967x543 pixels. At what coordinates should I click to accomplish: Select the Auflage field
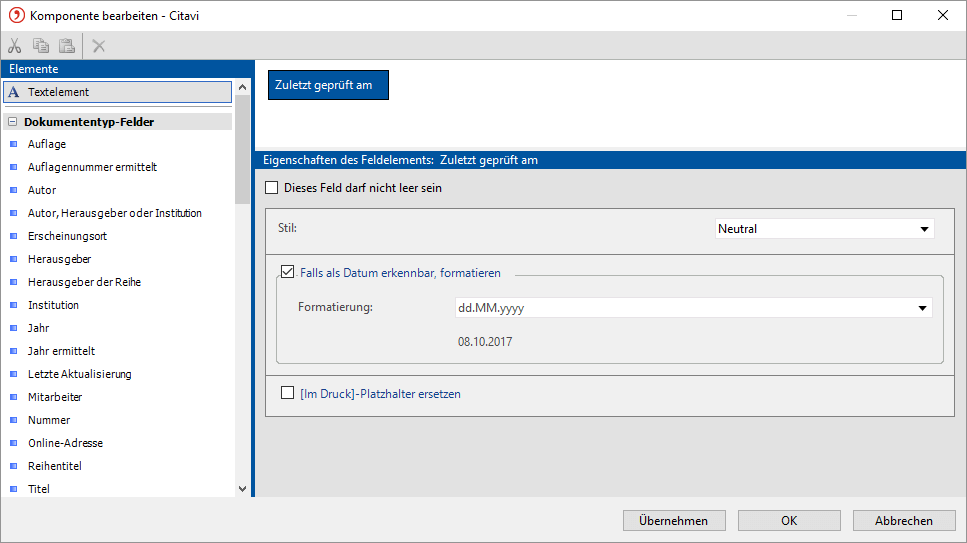[x=47, y=144]
